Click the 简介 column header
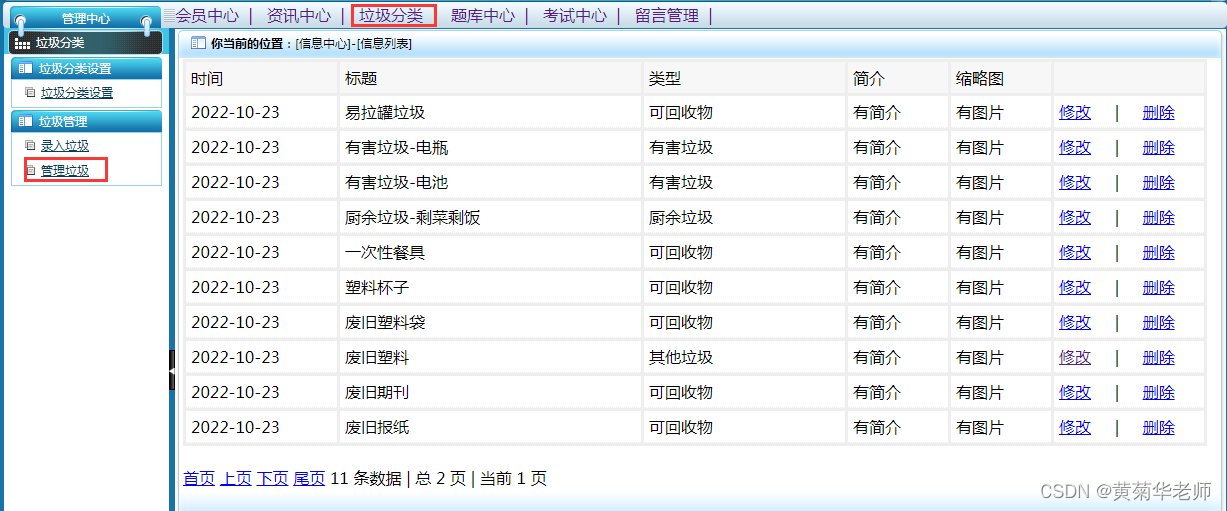1227x511 pixels. [x=898, y=79]
